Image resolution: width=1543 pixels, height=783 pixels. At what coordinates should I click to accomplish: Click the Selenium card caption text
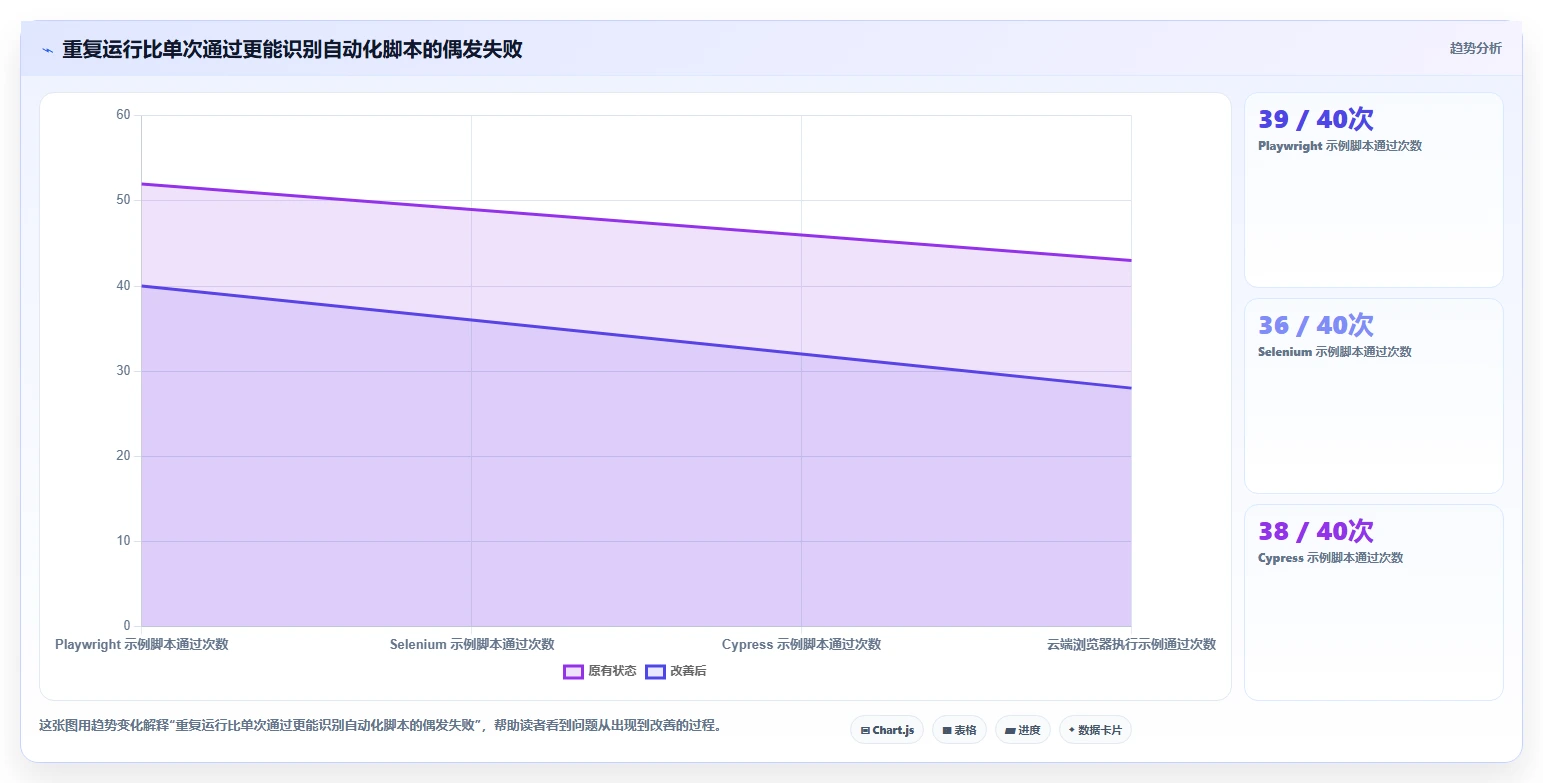pyautogui.click(x=1335, y=352)
